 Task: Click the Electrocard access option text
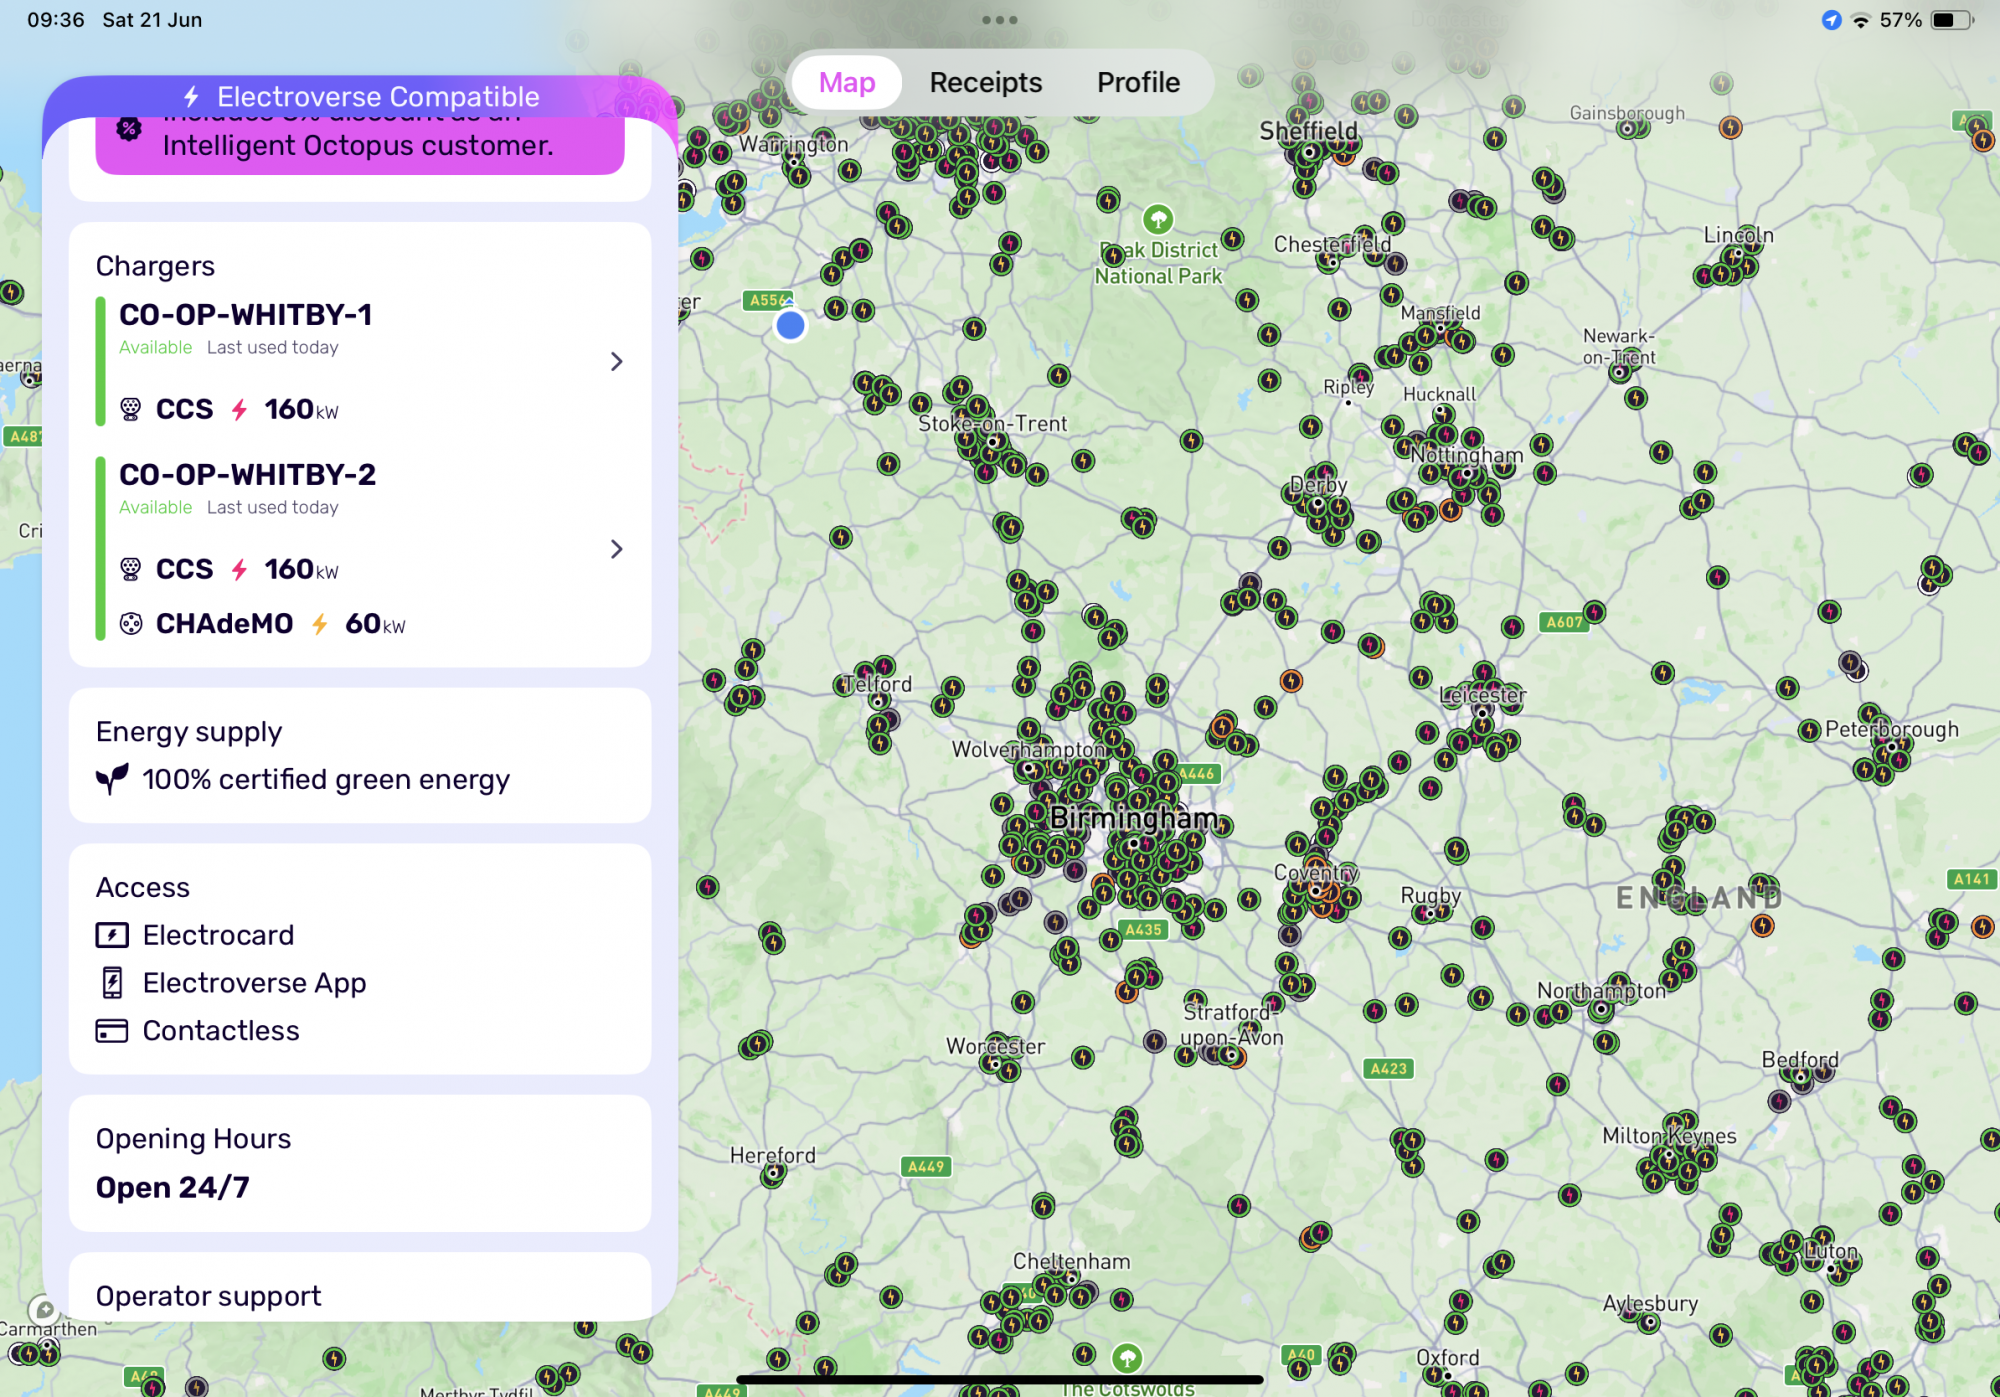point(218,935)
